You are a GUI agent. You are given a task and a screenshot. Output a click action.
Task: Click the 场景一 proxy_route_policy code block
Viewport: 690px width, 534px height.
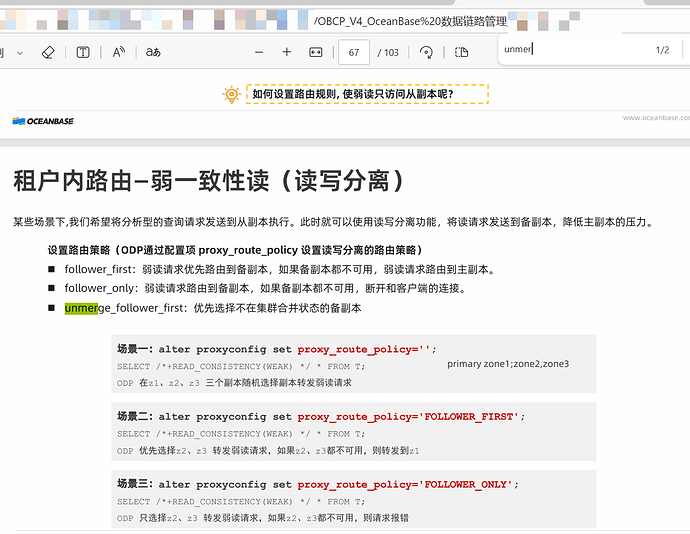point(354,365)
